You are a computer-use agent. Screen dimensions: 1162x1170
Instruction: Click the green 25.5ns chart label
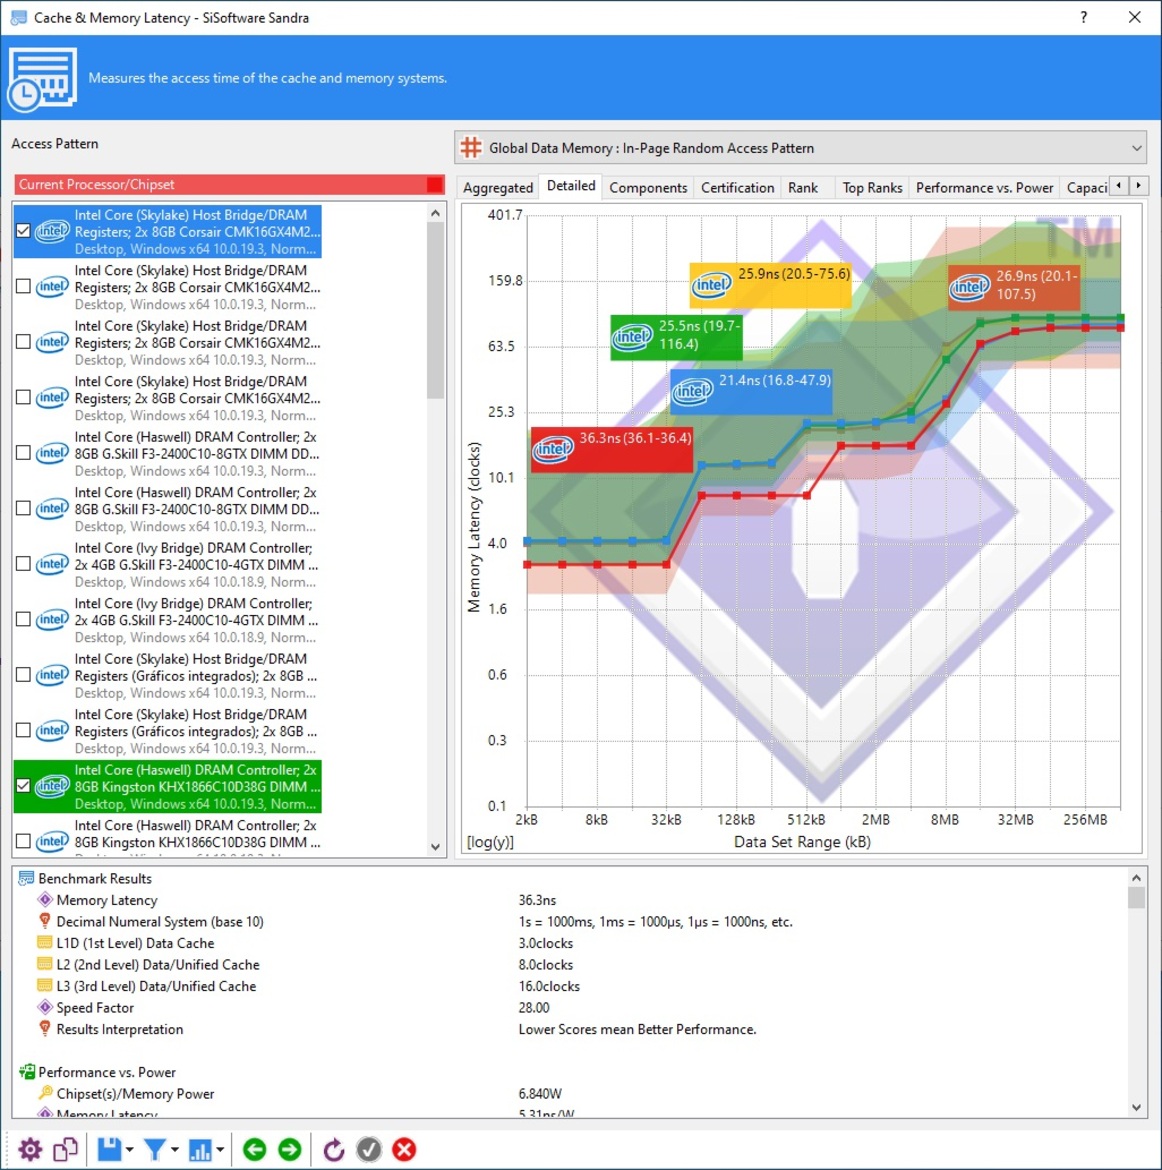pyautogui.click(x=676, y=337)
